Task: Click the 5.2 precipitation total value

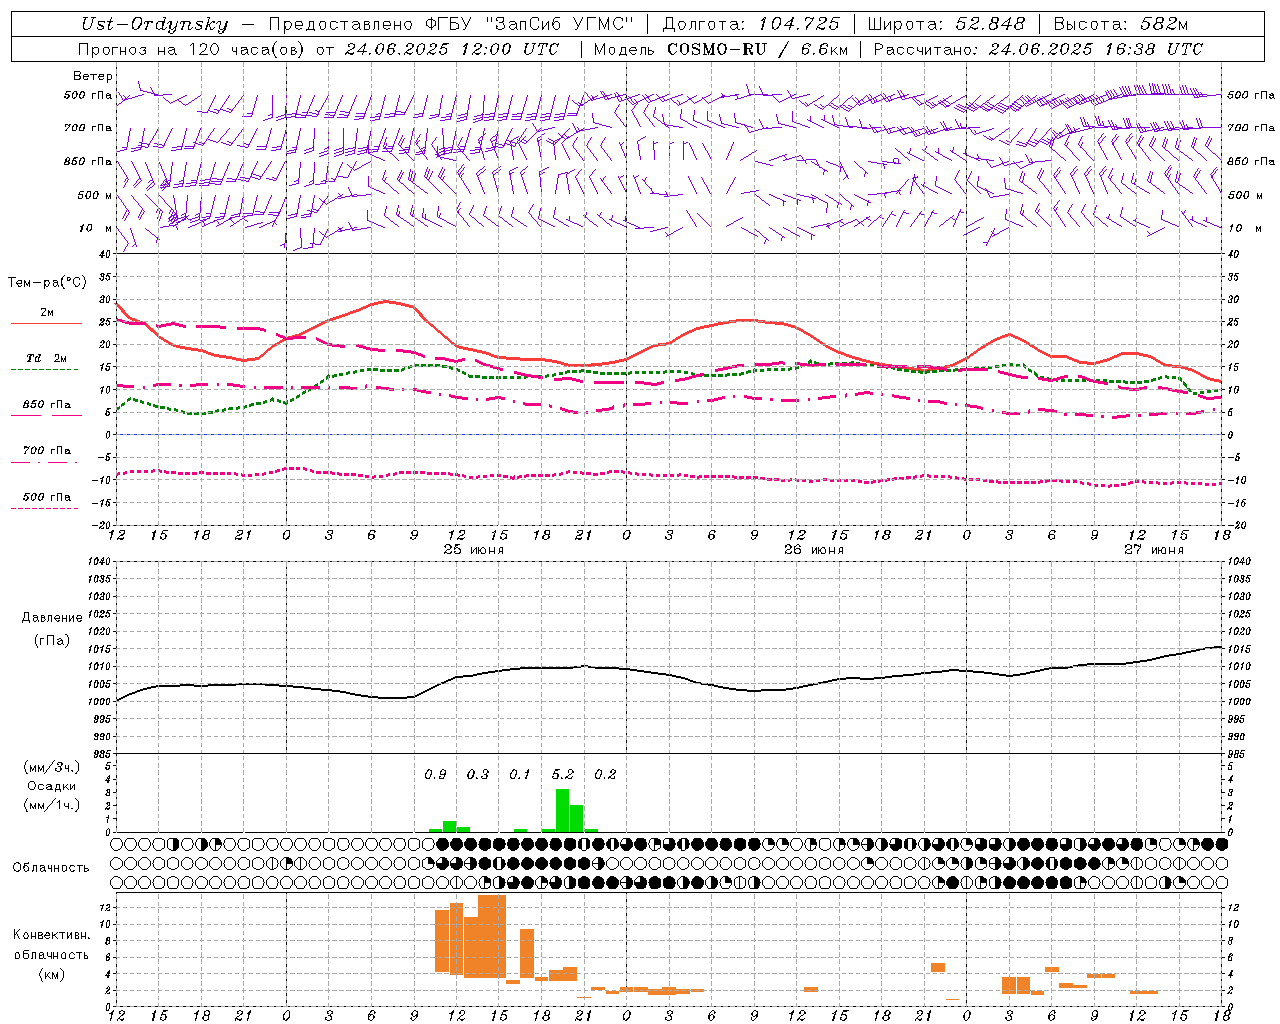Action: [563, 775]
